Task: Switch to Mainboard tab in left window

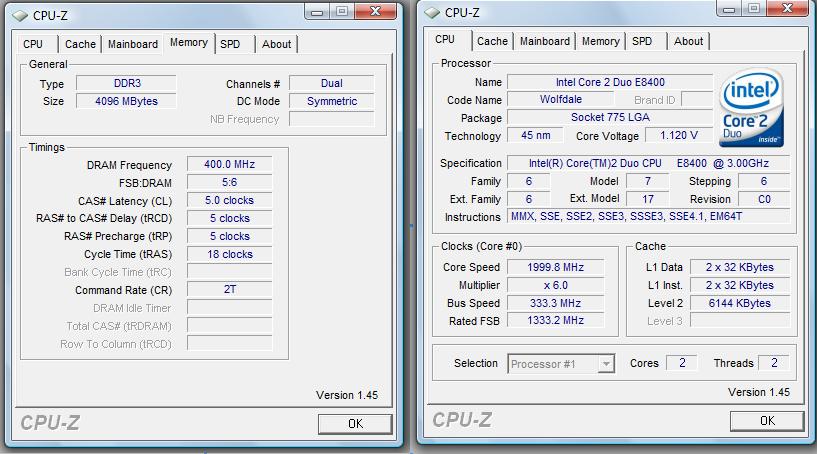Action: tap(133, 44)
